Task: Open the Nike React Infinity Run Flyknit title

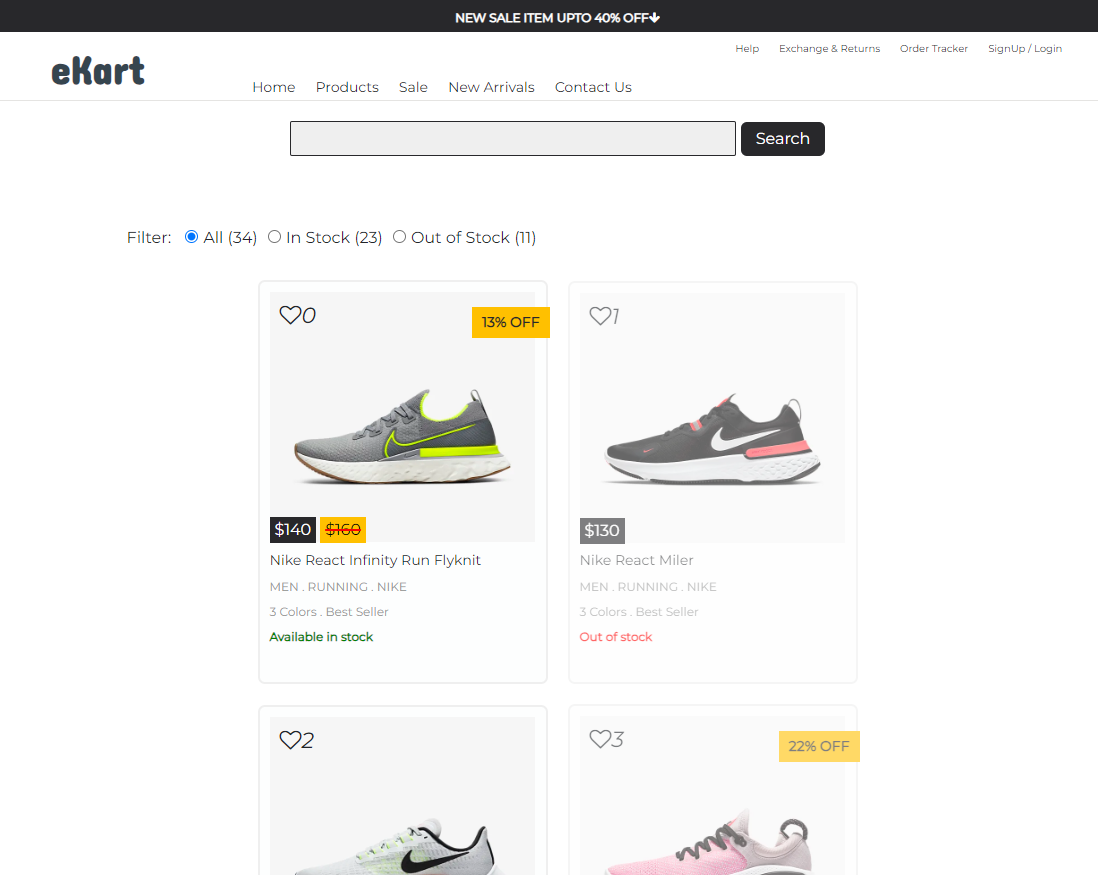Action: coord(375,560)
